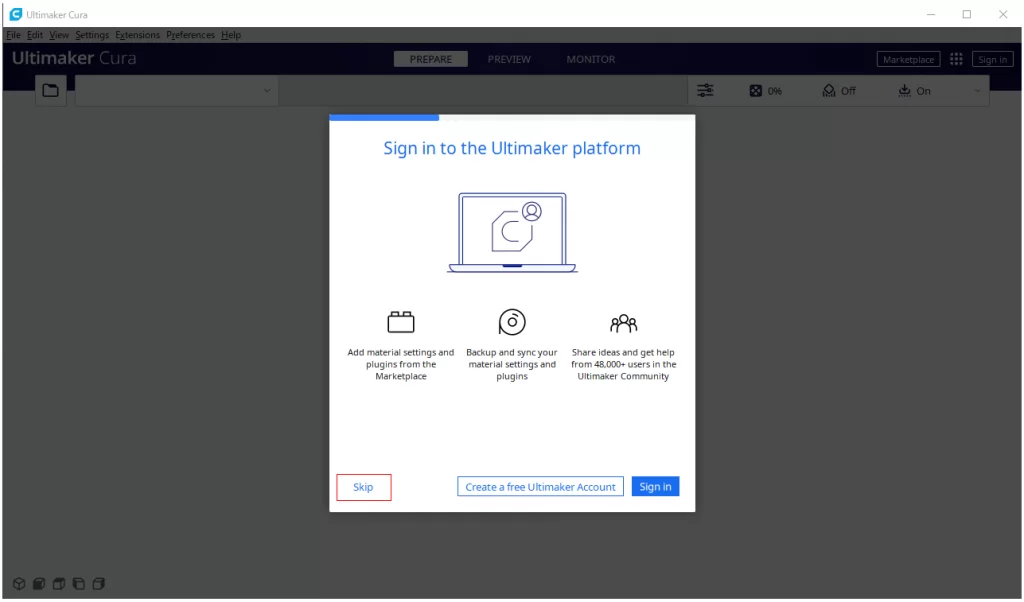Image resolution: width=1024 pixels, height=602 pixels.
Task: Open the print settings sliders icon
Action: point(705,91)
